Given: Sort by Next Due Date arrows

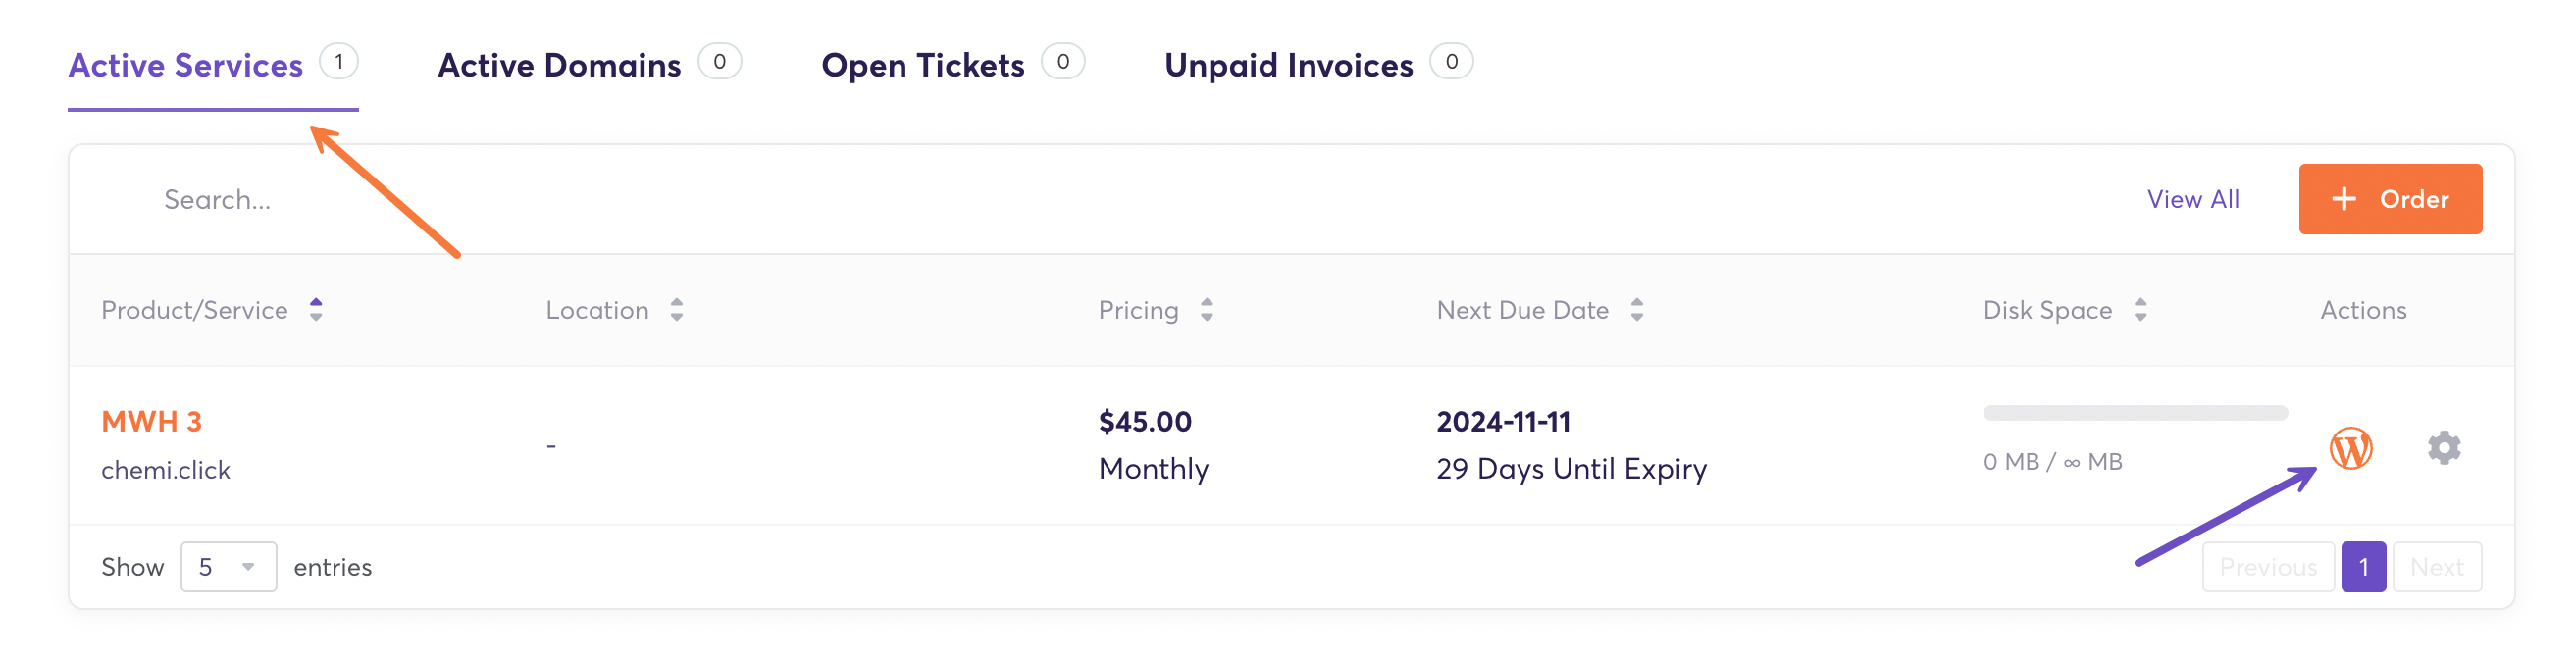Looking at the screenshot, I should click(x=1637, y=310).
